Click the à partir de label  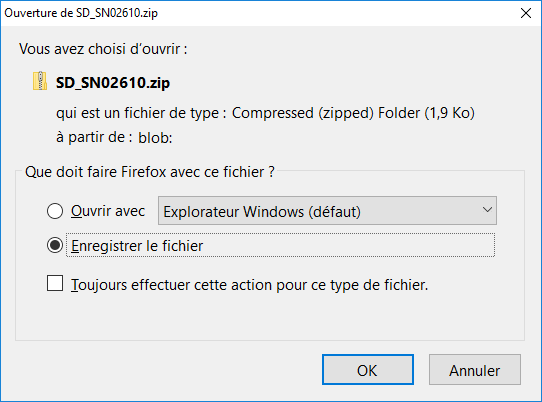pos(94,137)
